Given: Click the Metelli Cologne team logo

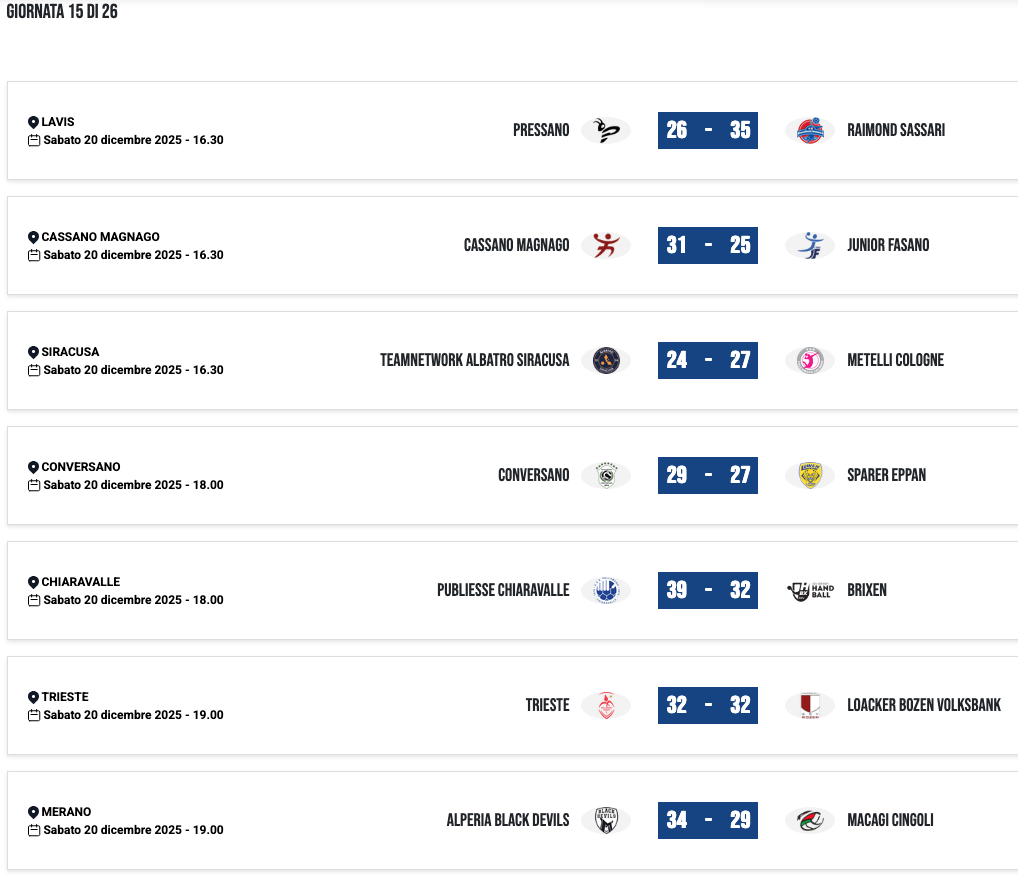Looking at the screenshot, I should 809,360.
